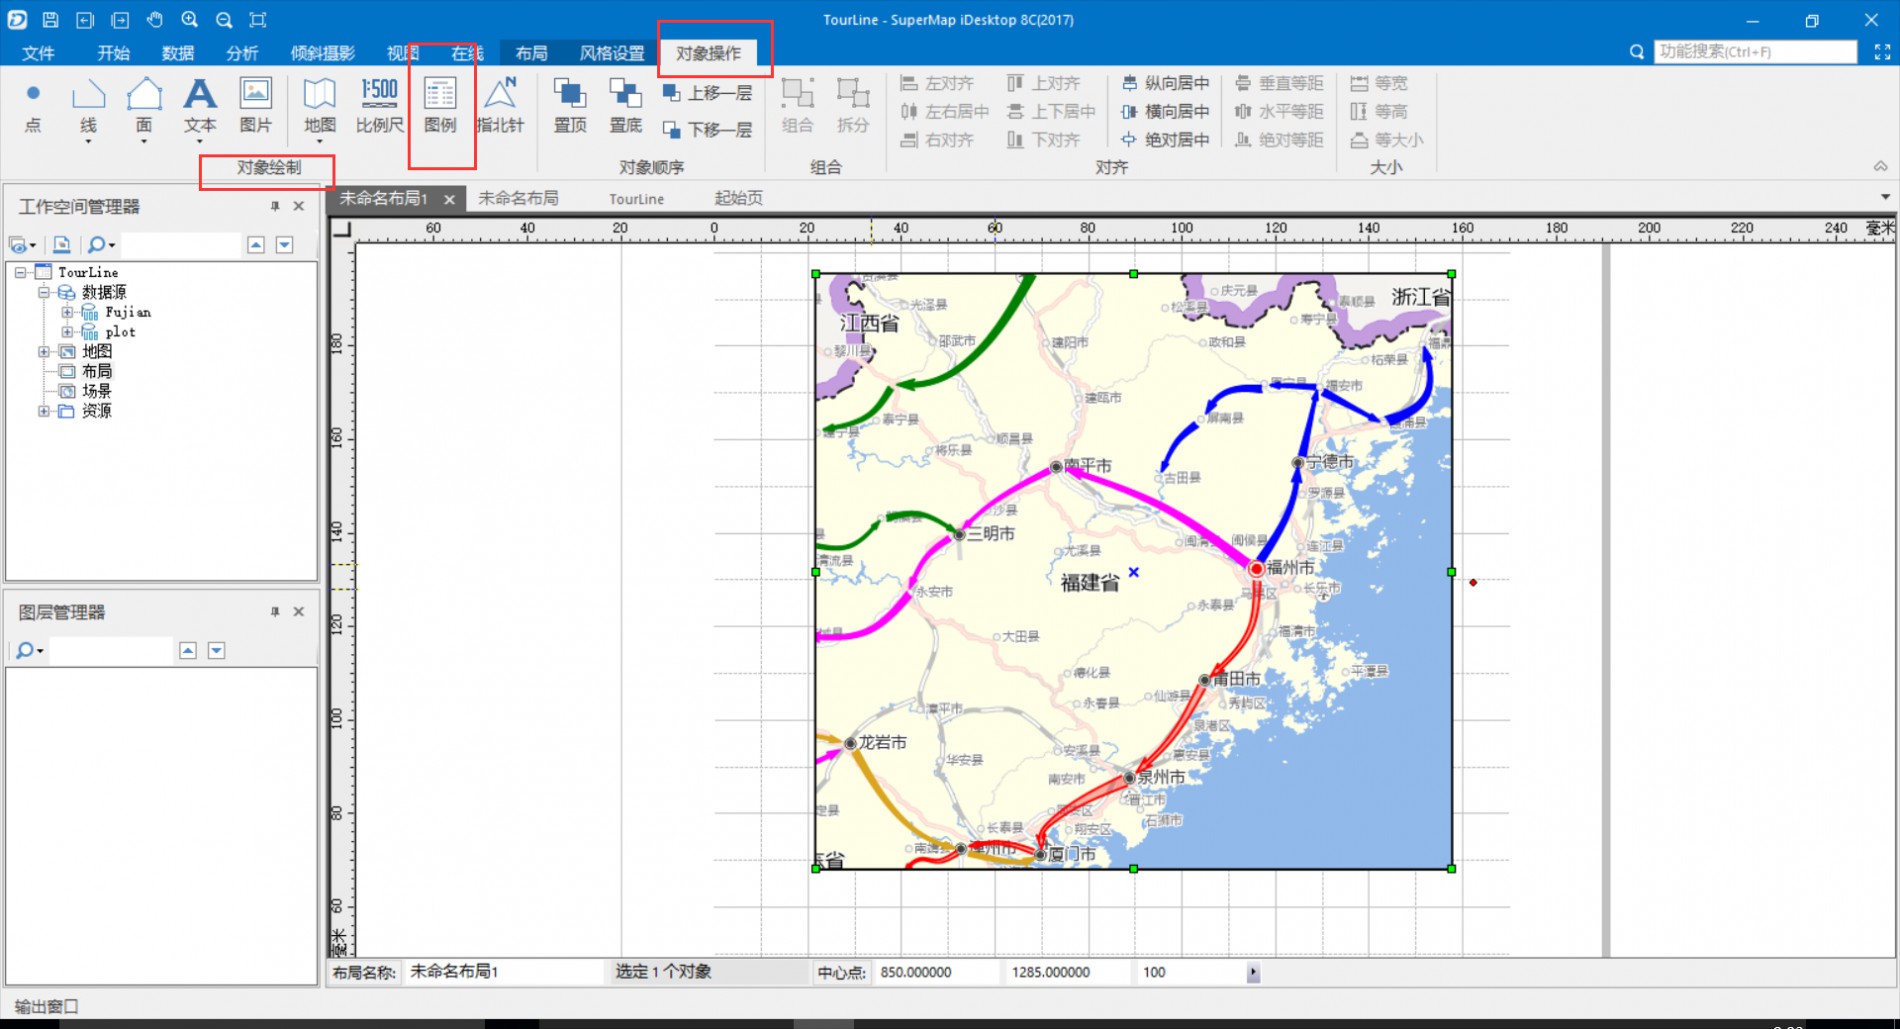Switch to the 布局 ribbon tab
The height and width of the screenshot is (1029, 1900).
click(x=531, y=53)
